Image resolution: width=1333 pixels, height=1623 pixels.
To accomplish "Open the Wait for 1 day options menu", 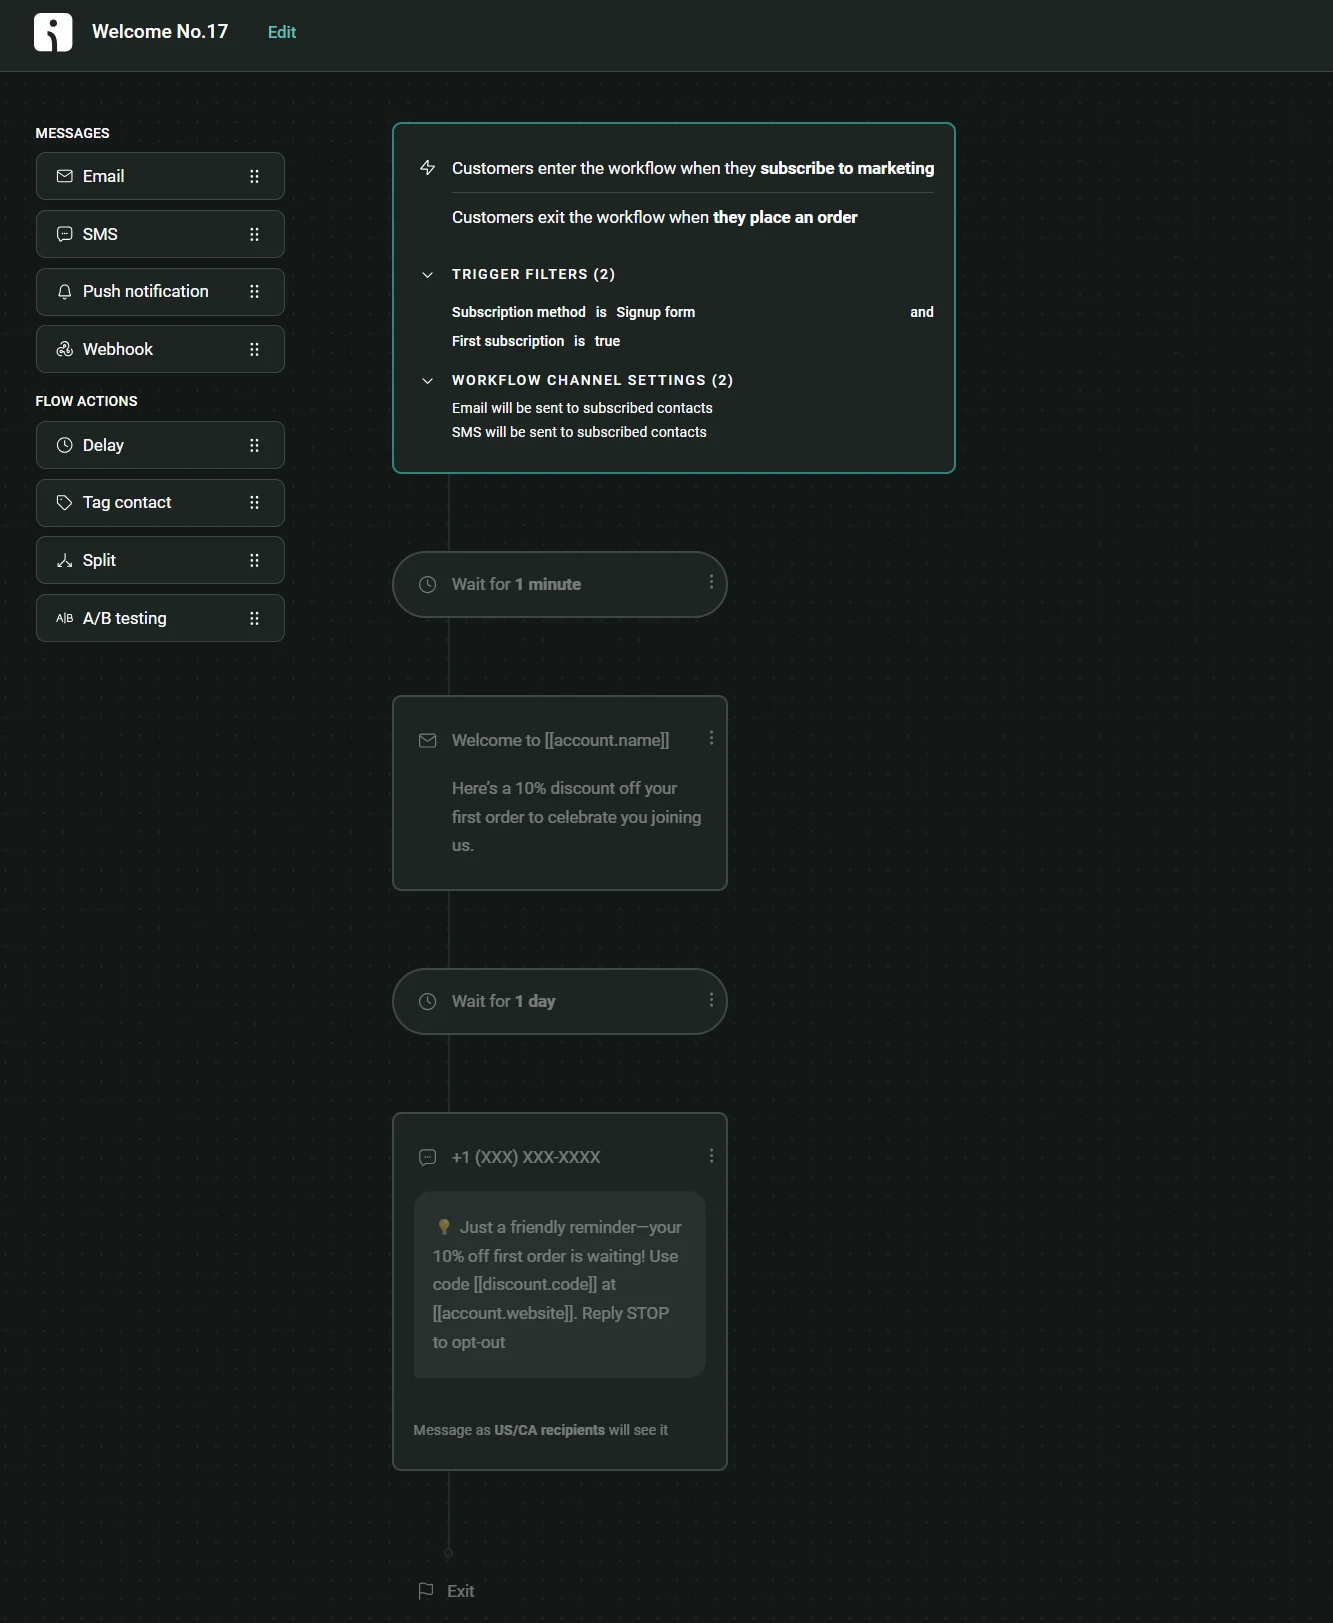I will [x=711, y=1000].
